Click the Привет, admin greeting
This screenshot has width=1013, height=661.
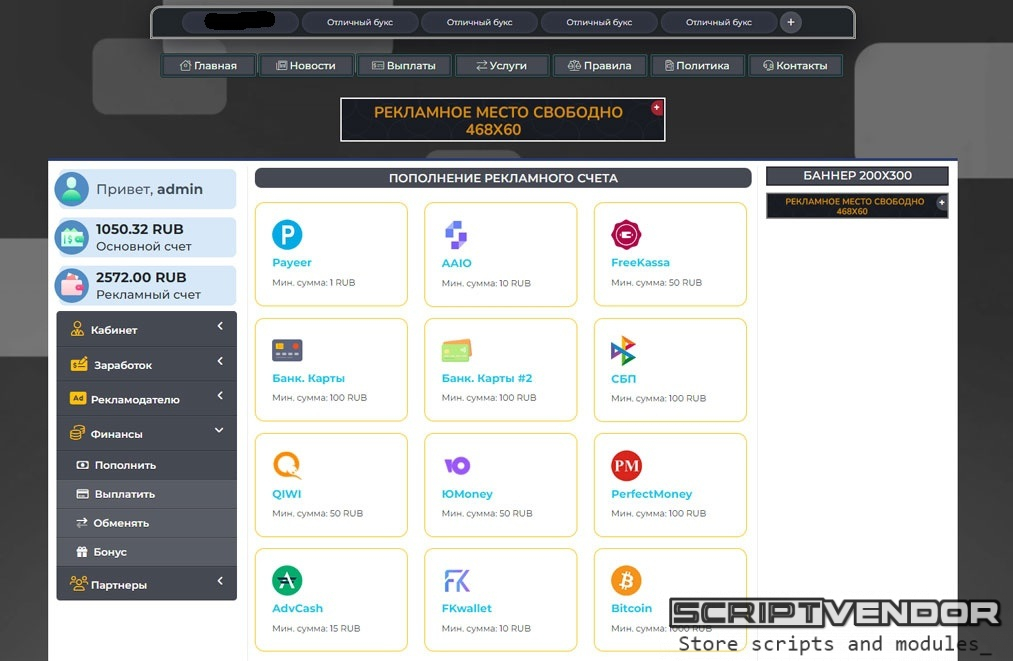(x=149, y=189)
